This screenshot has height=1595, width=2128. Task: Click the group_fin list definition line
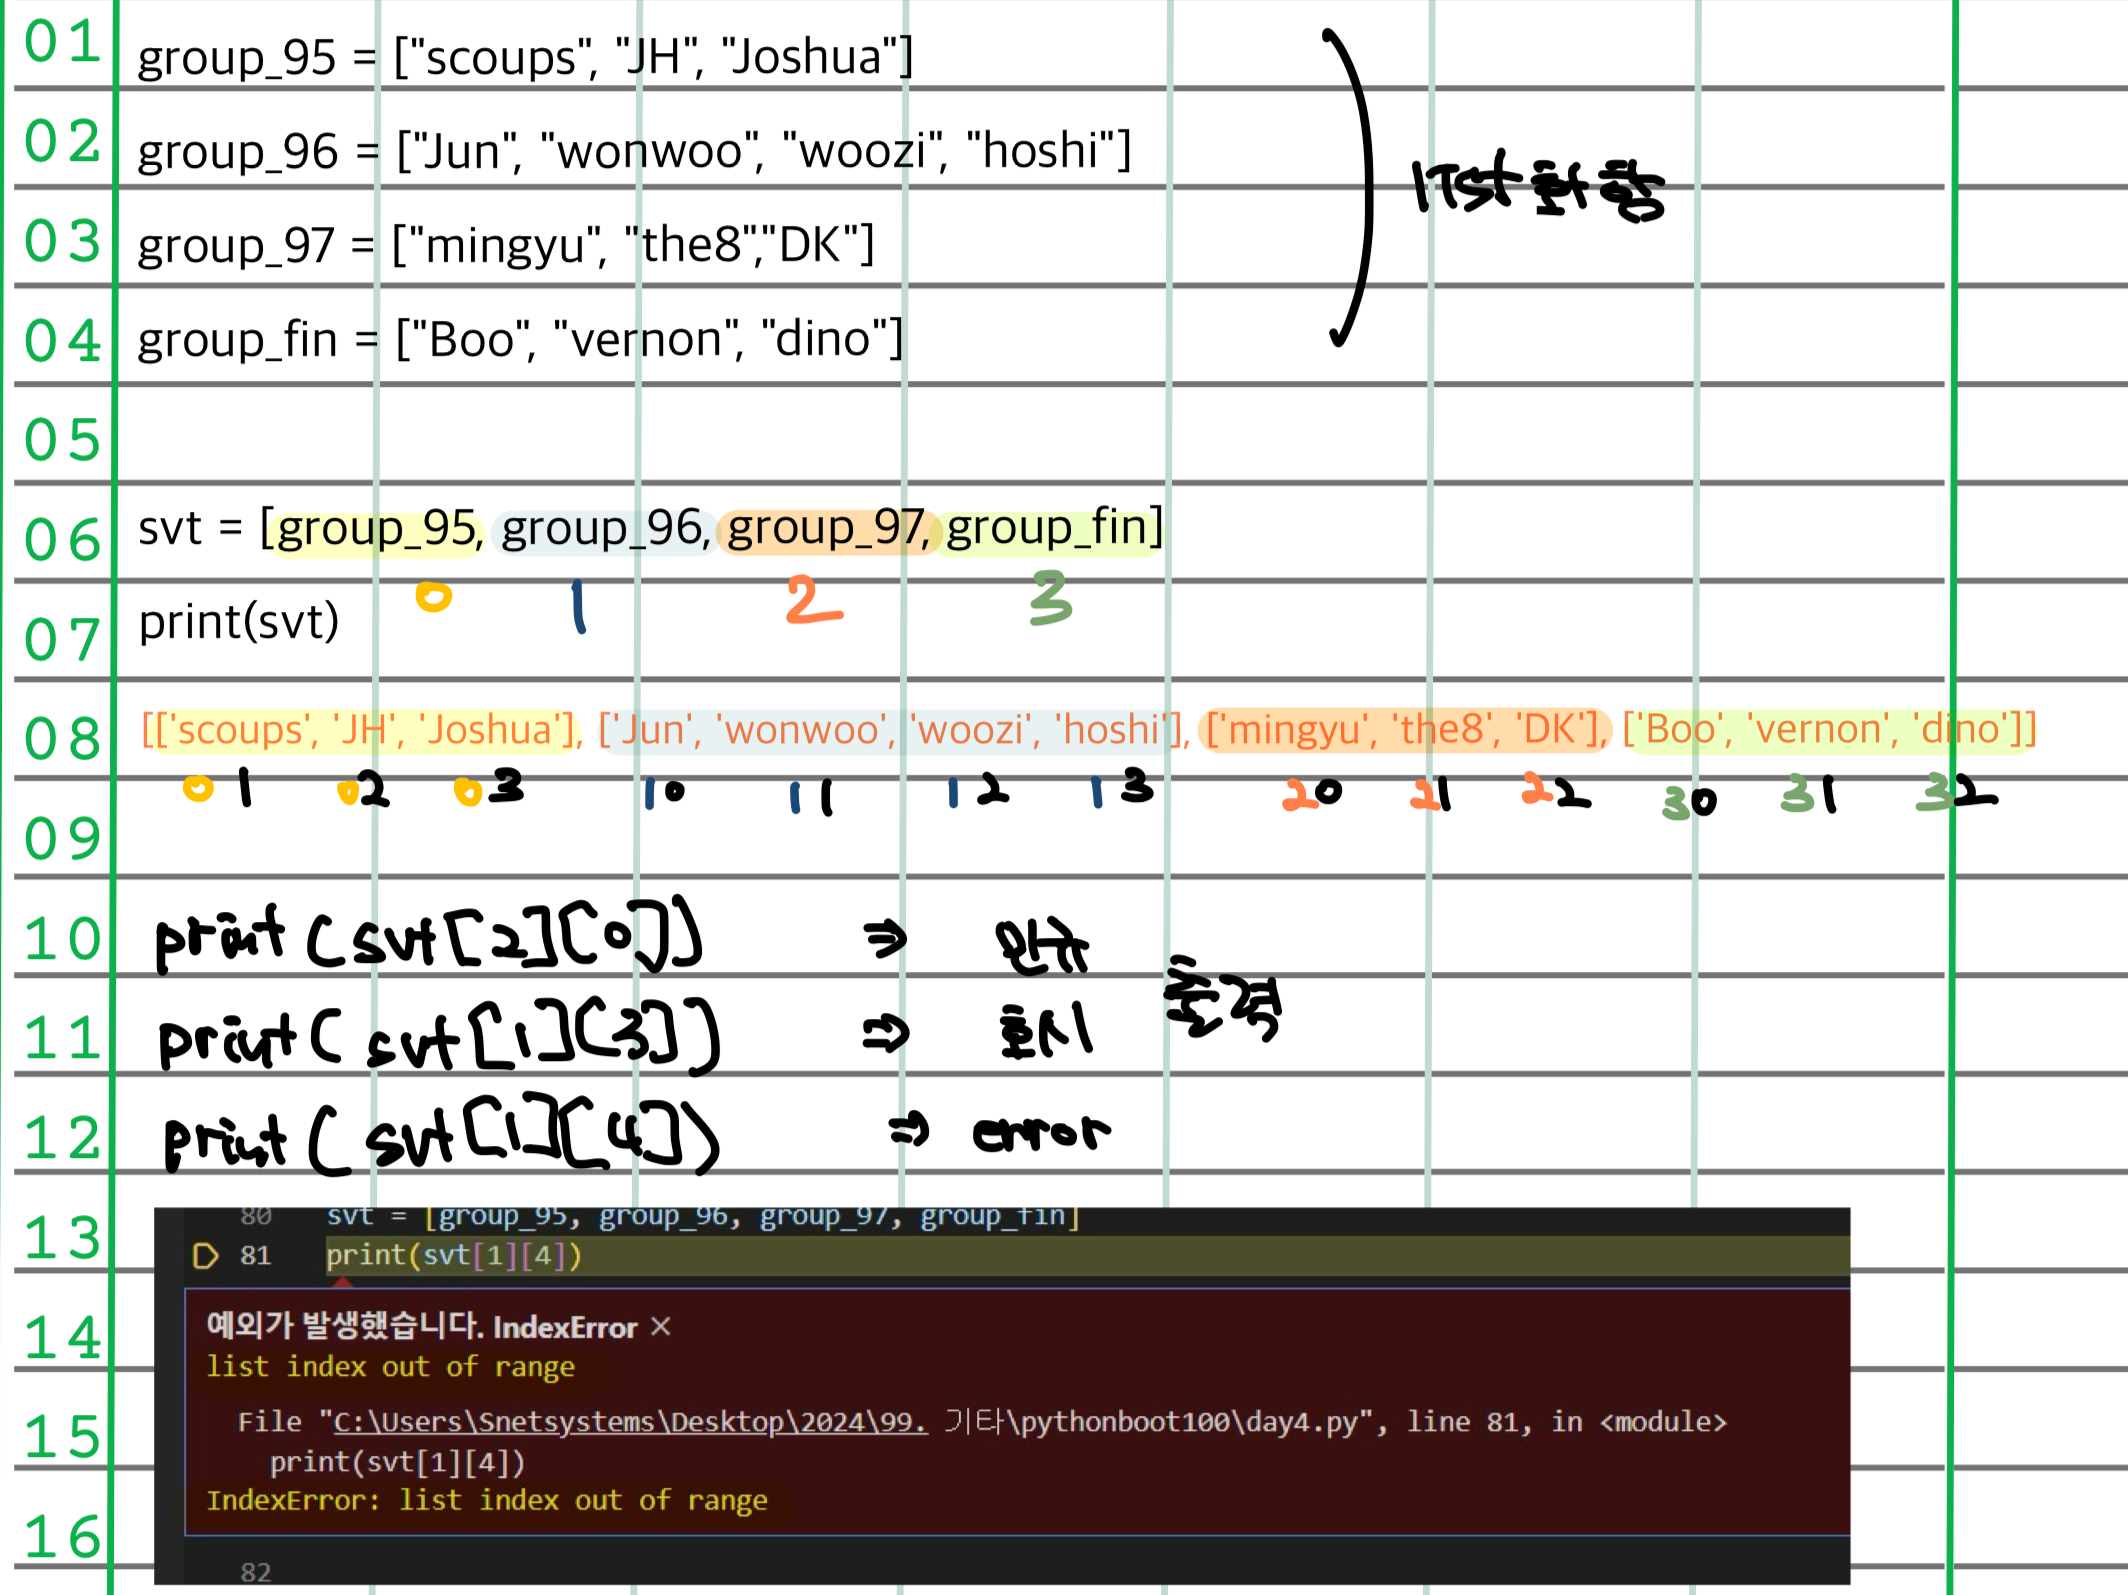pos(520,340)
